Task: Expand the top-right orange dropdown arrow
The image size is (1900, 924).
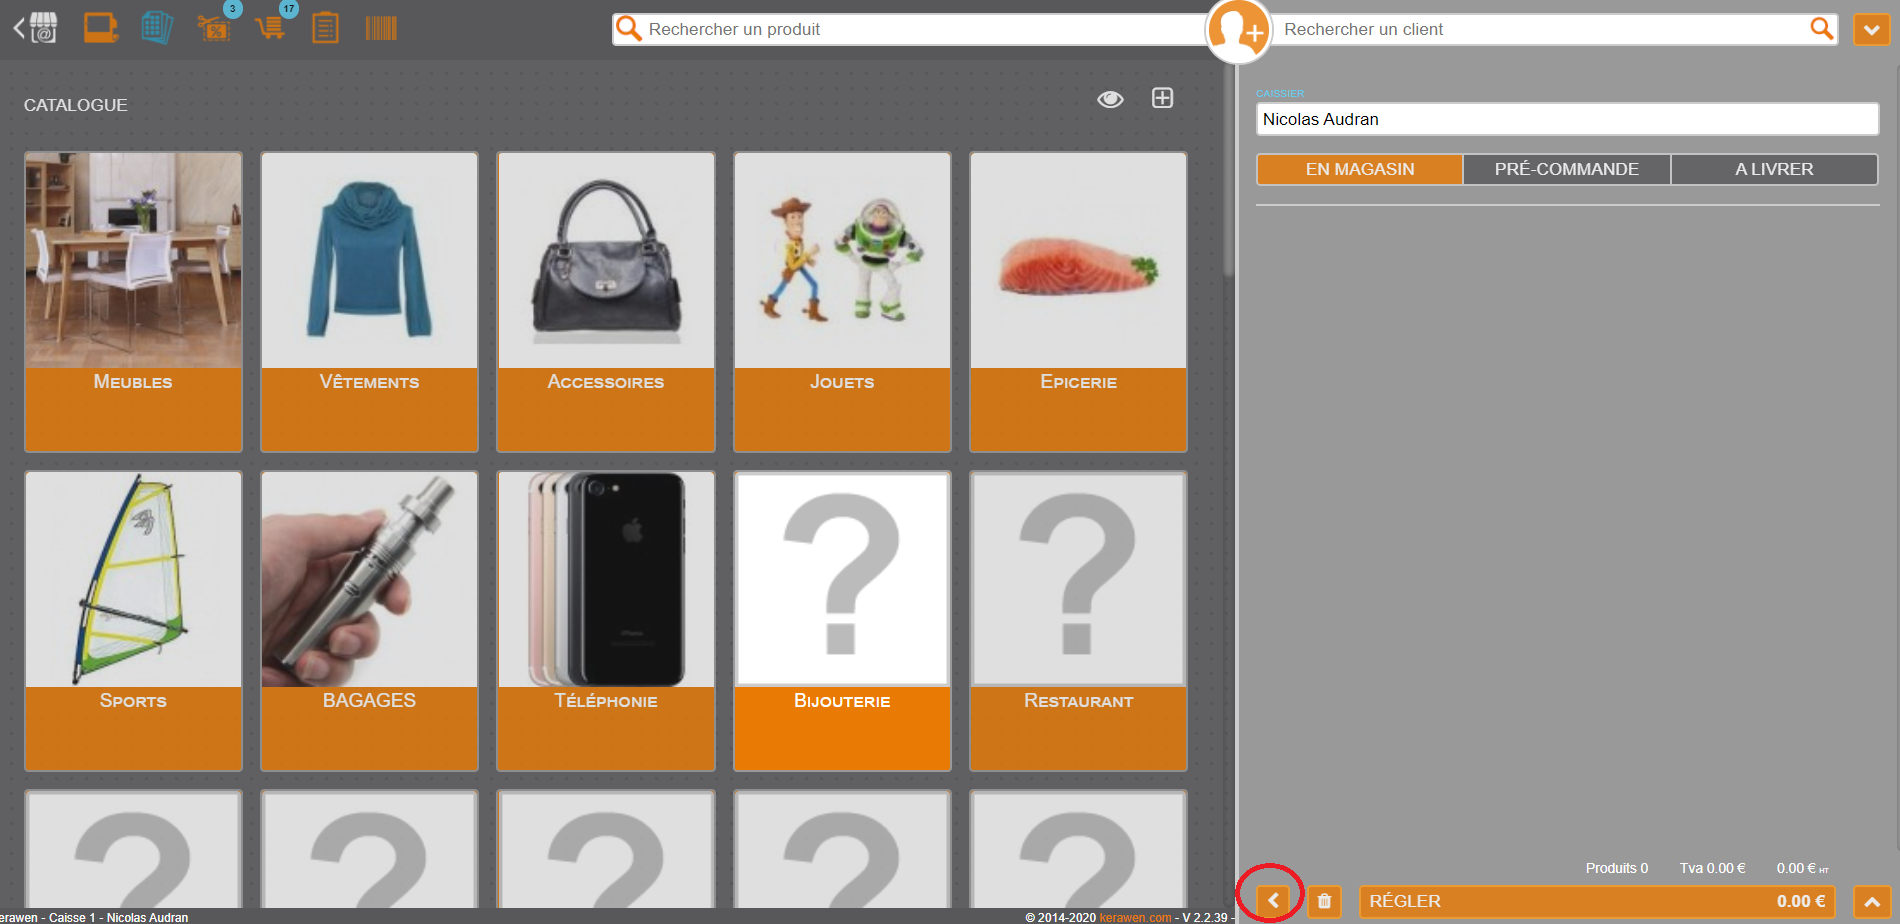Action: [x=1871, y=29]
